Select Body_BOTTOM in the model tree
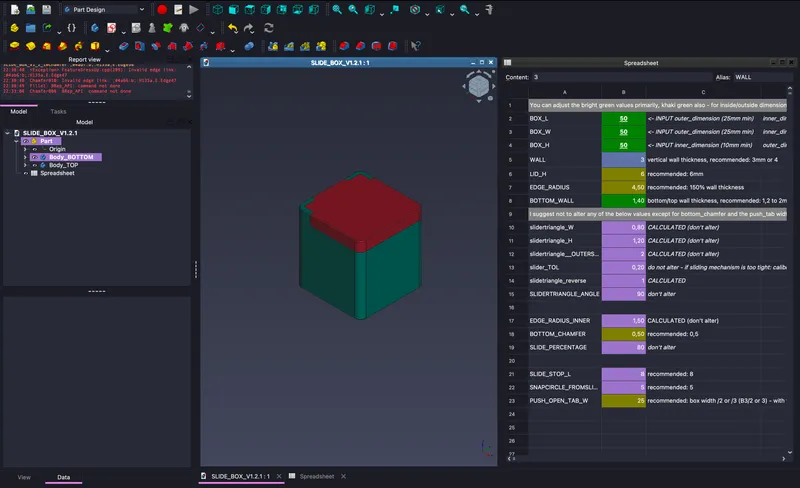This screenshot has width=800, height=488. tap(71, 157)
